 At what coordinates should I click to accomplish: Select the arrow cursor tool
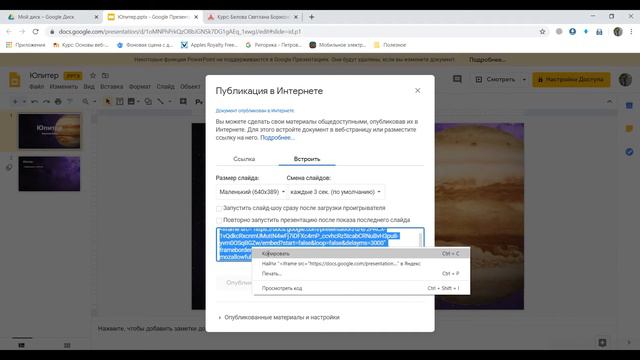click(108, 101)
